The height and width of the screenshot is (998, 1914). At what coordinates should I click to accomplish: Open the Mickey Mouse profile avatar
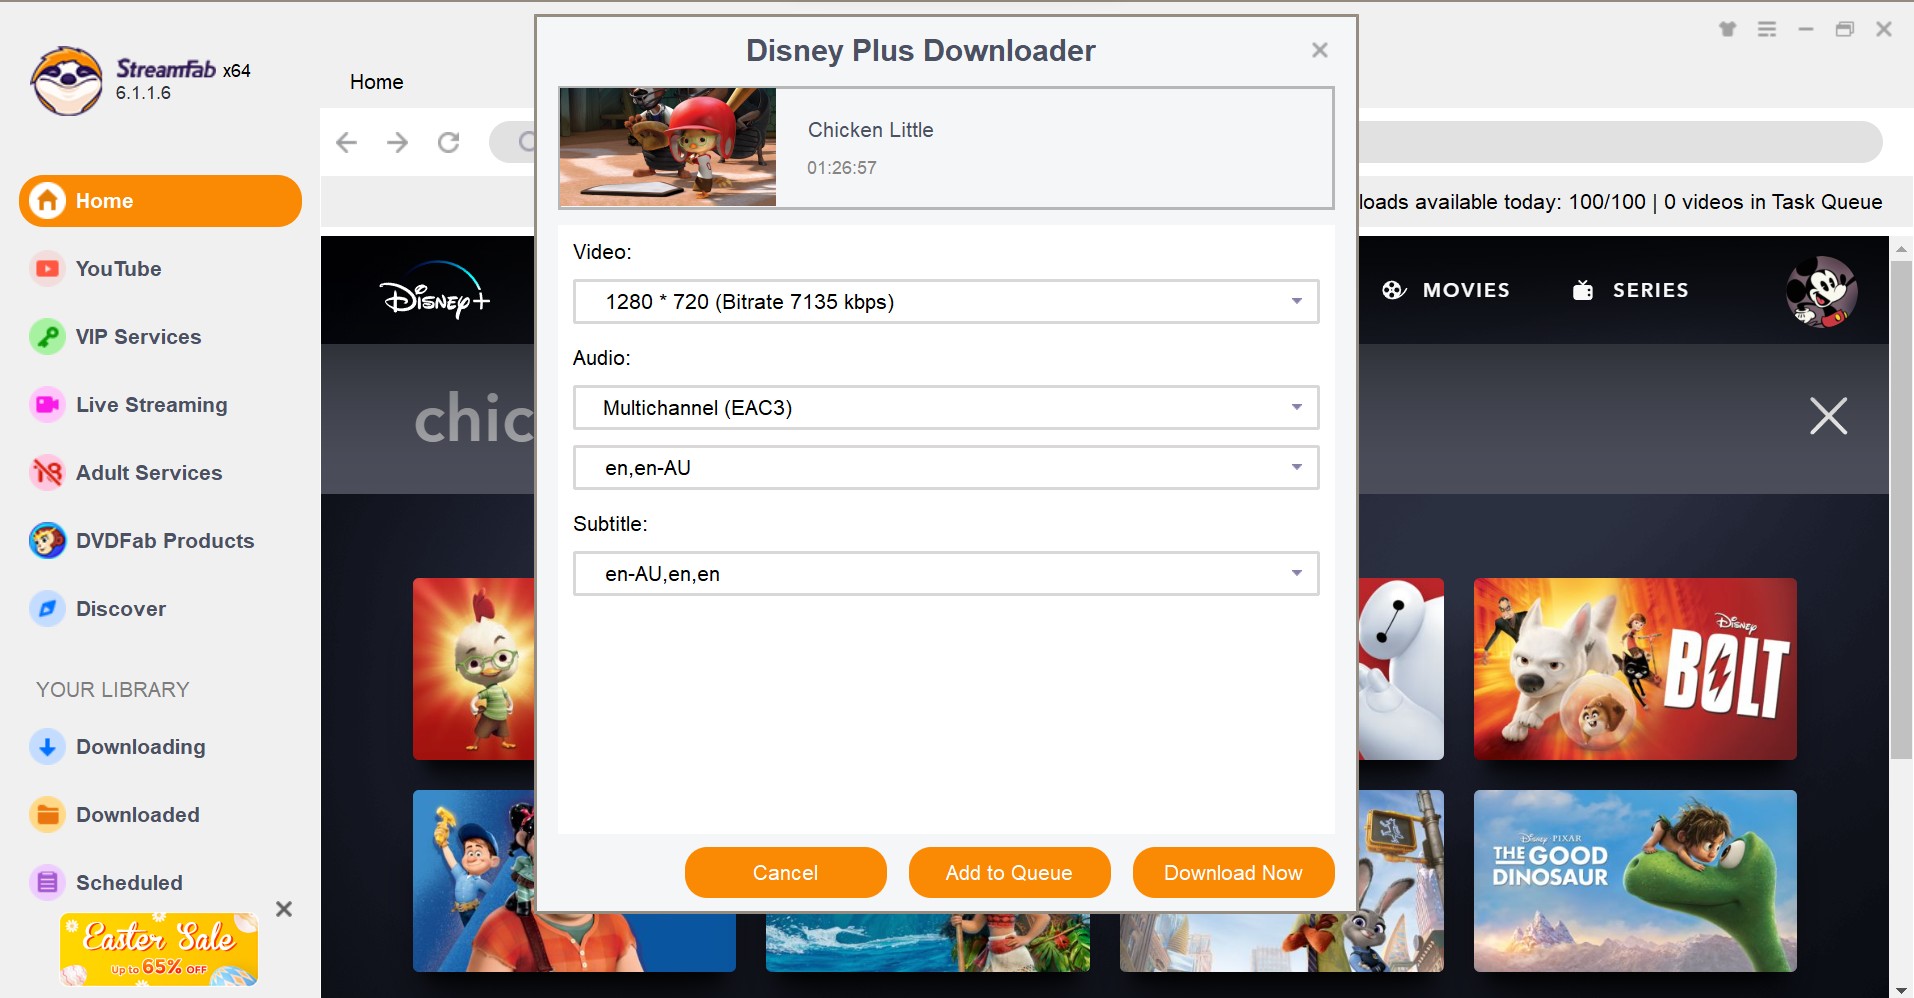[1821, 291]
